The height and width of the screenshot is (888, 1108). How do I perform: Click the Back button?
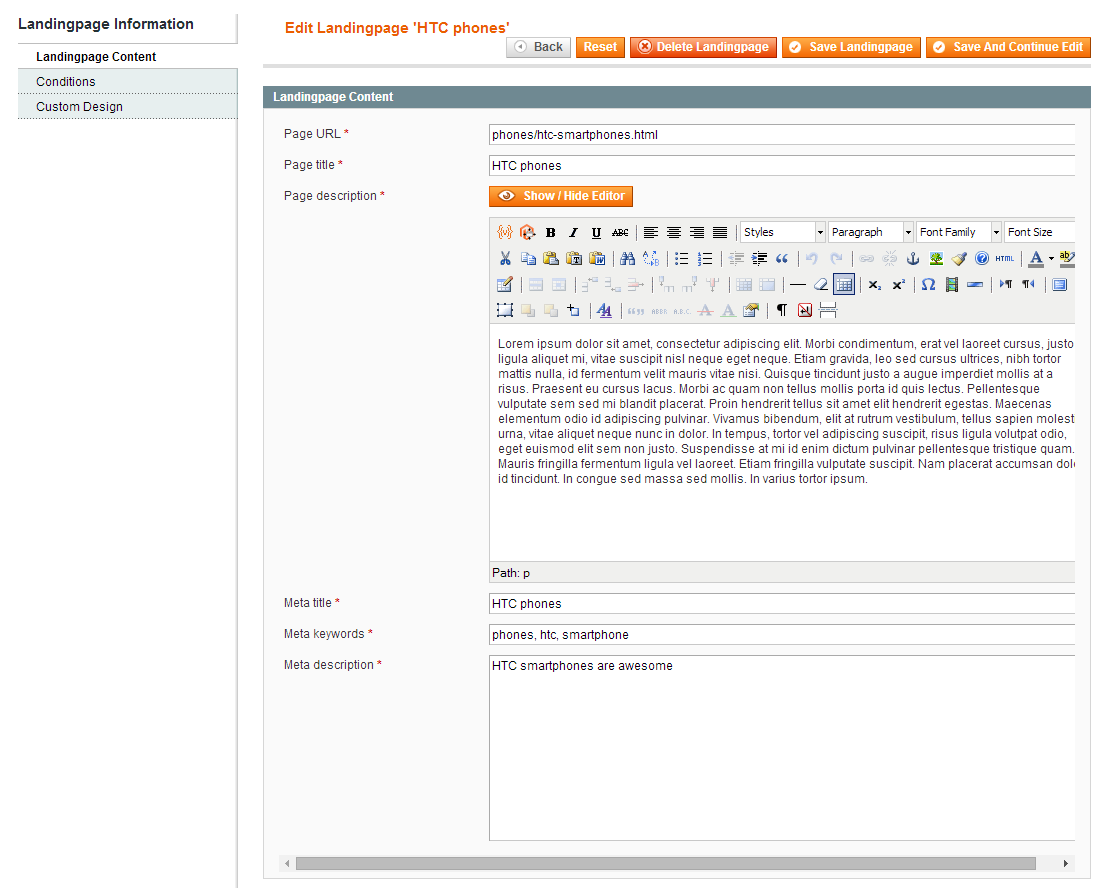tap(538, 47)
